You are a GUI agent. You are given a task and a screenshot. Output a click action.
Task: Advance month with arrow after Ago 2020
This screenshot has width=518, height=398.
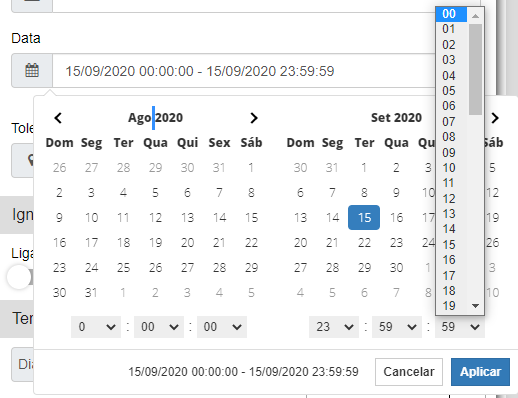click(254, 118)
